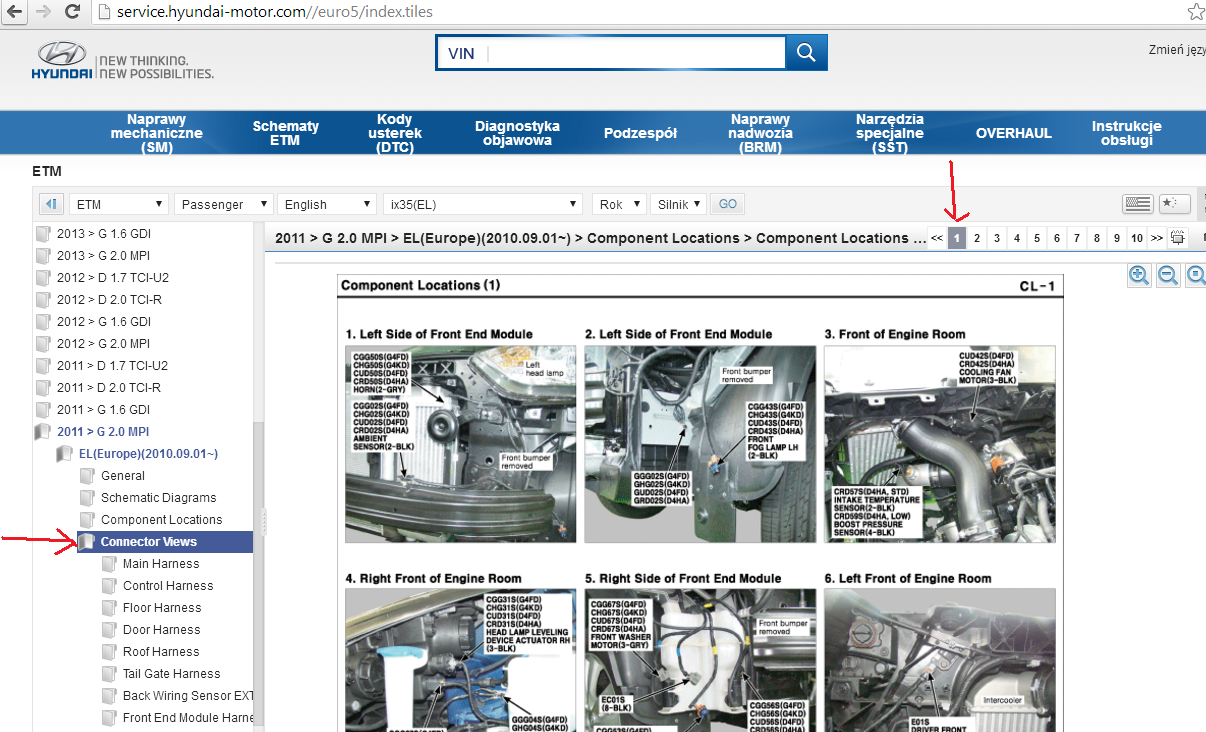The image size is (1206, 732).
Task: Go to page 10
Action: click(1136, 238)
